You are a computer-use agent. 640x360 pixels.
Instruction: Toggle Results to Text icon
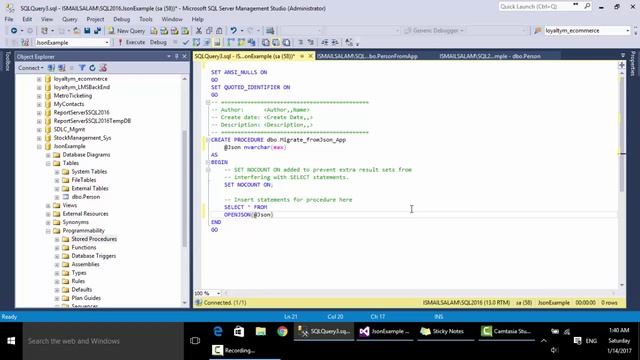pyautogui.click(x=266, y=42)
